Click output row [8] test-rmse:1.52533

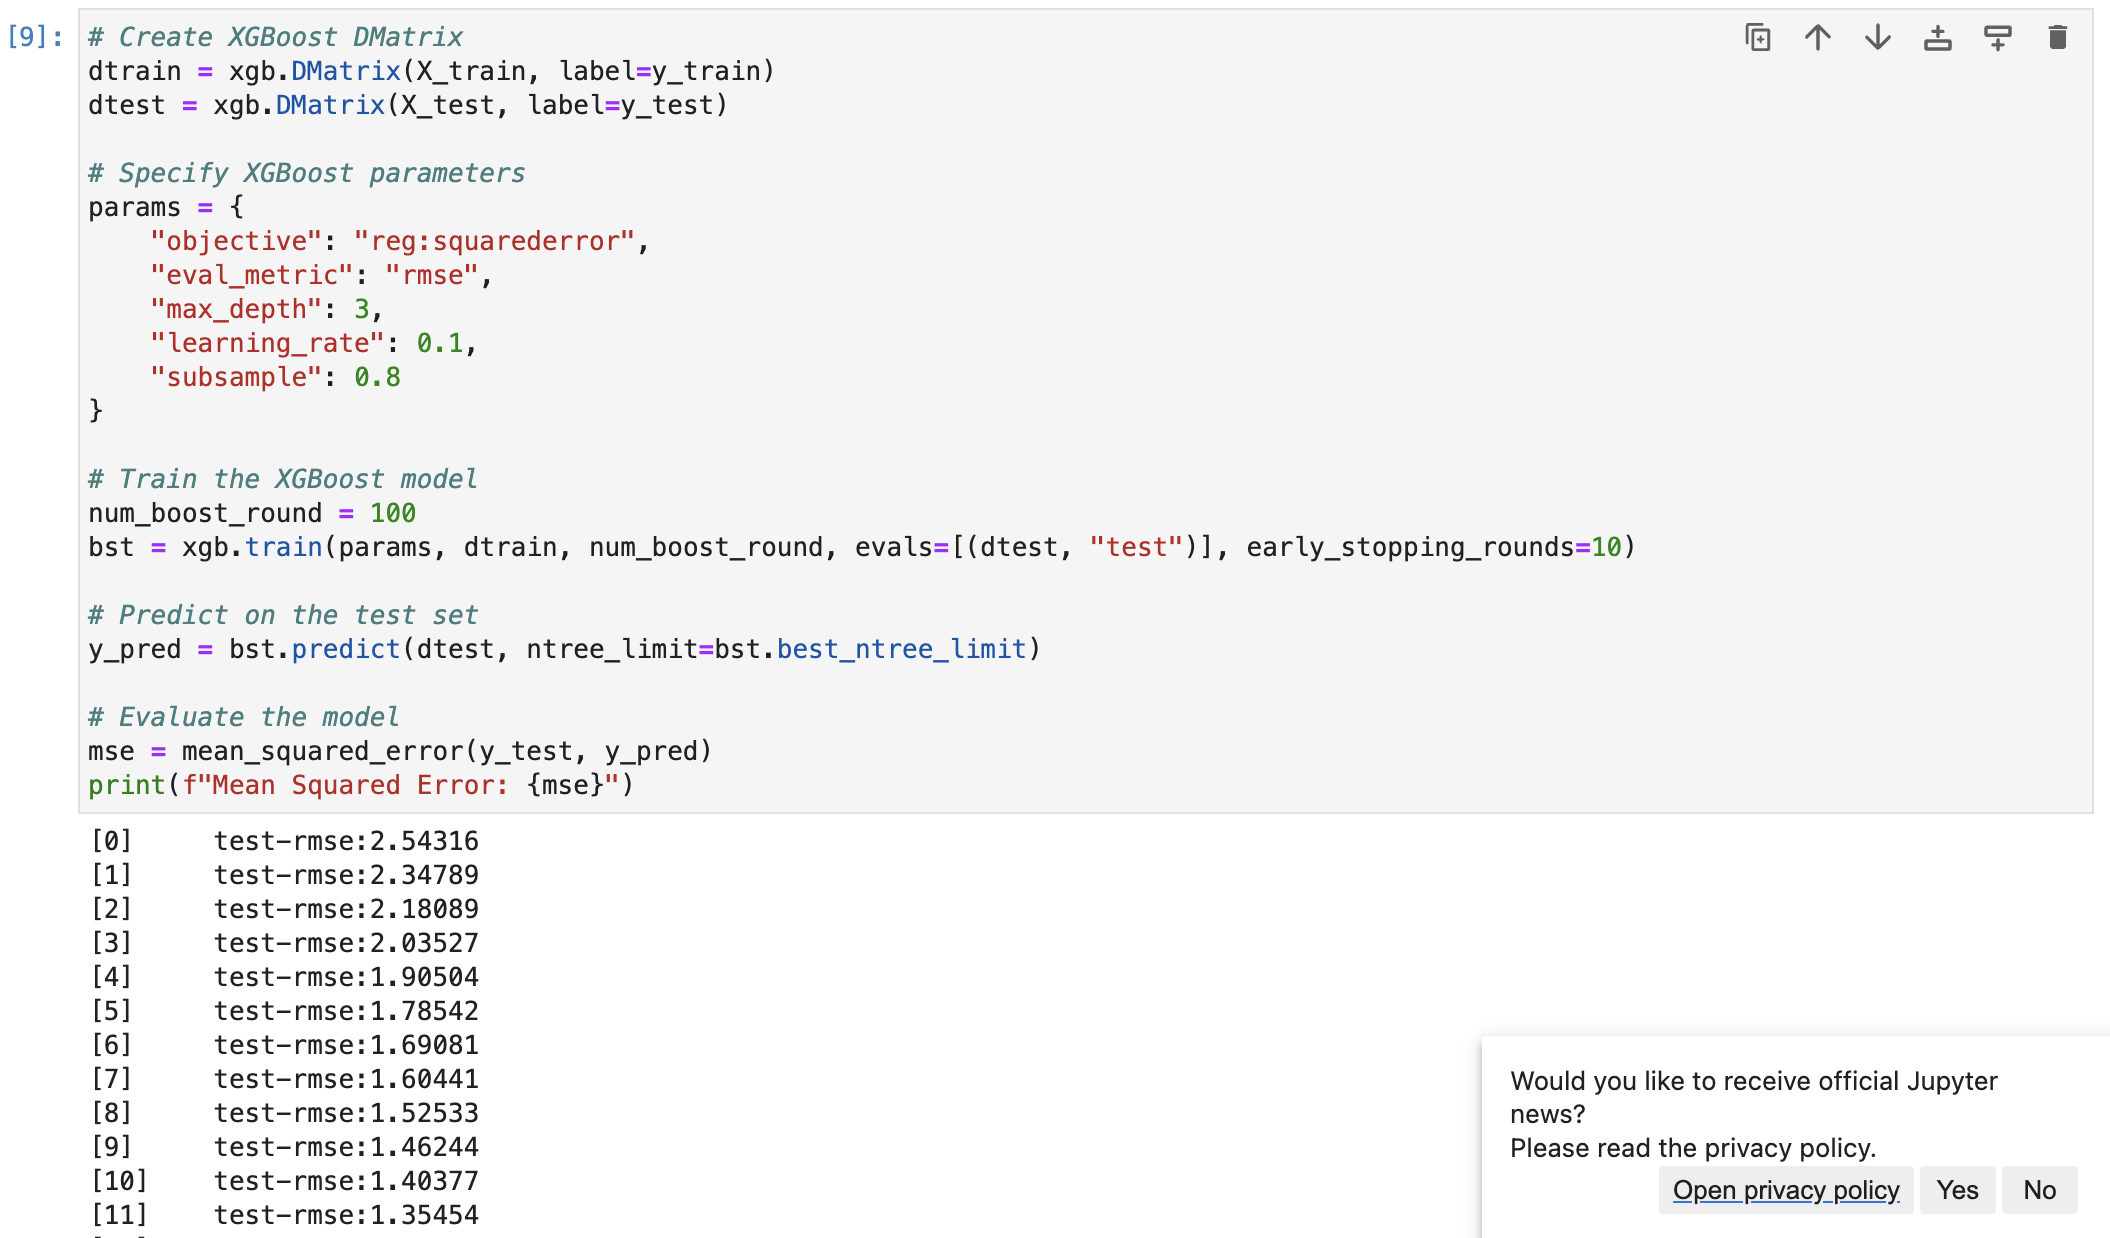tap(285, 1113)
